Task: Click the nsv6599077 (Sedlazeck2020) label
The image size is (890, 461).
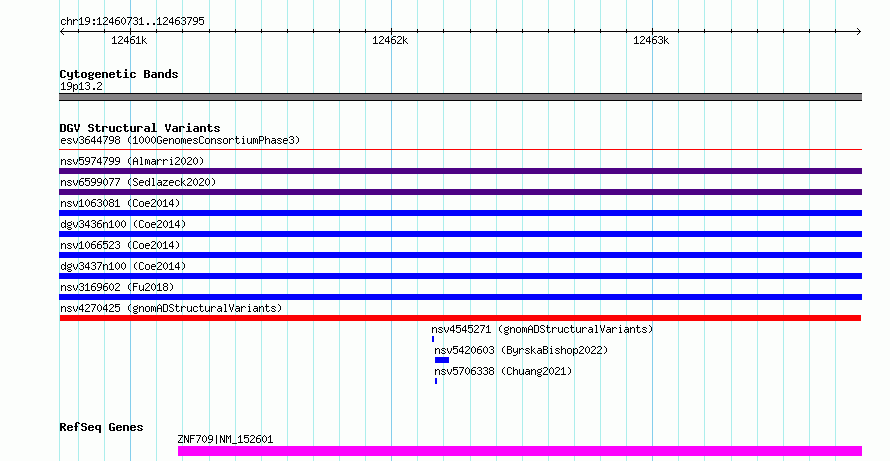Action: pos(138,182)
